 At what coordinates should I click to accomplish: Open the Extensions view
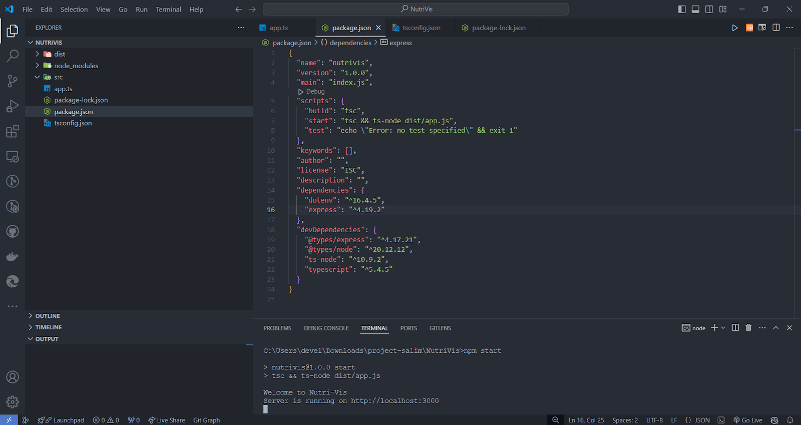(x=12, y=131)
